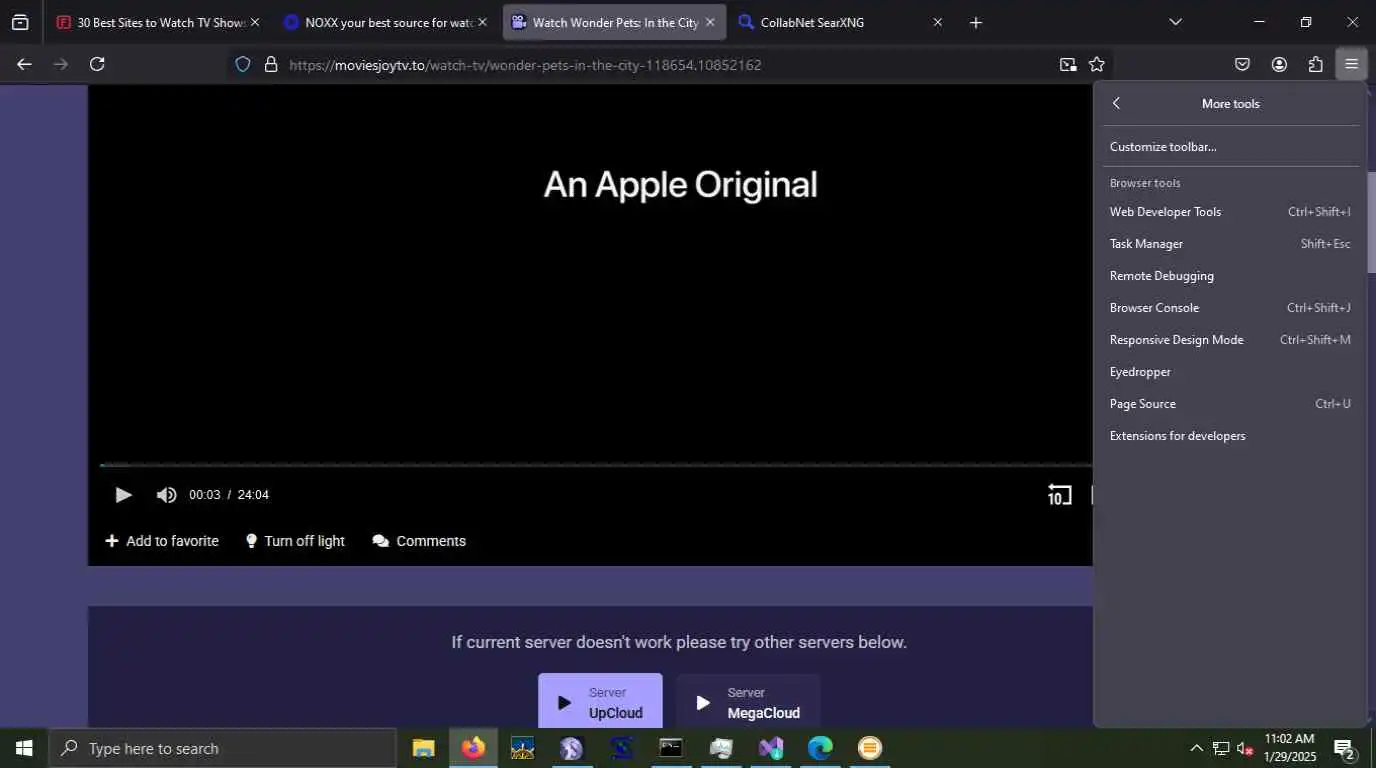Toggle Turn off light

[295, 541]
